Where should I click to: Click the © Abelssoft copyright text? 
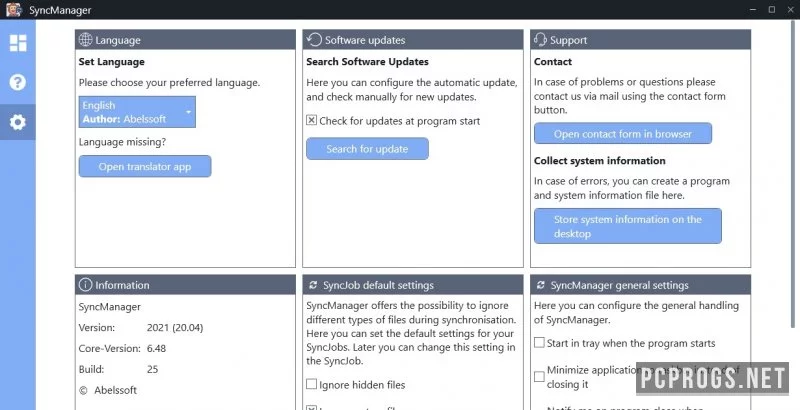tap(108, 390)
